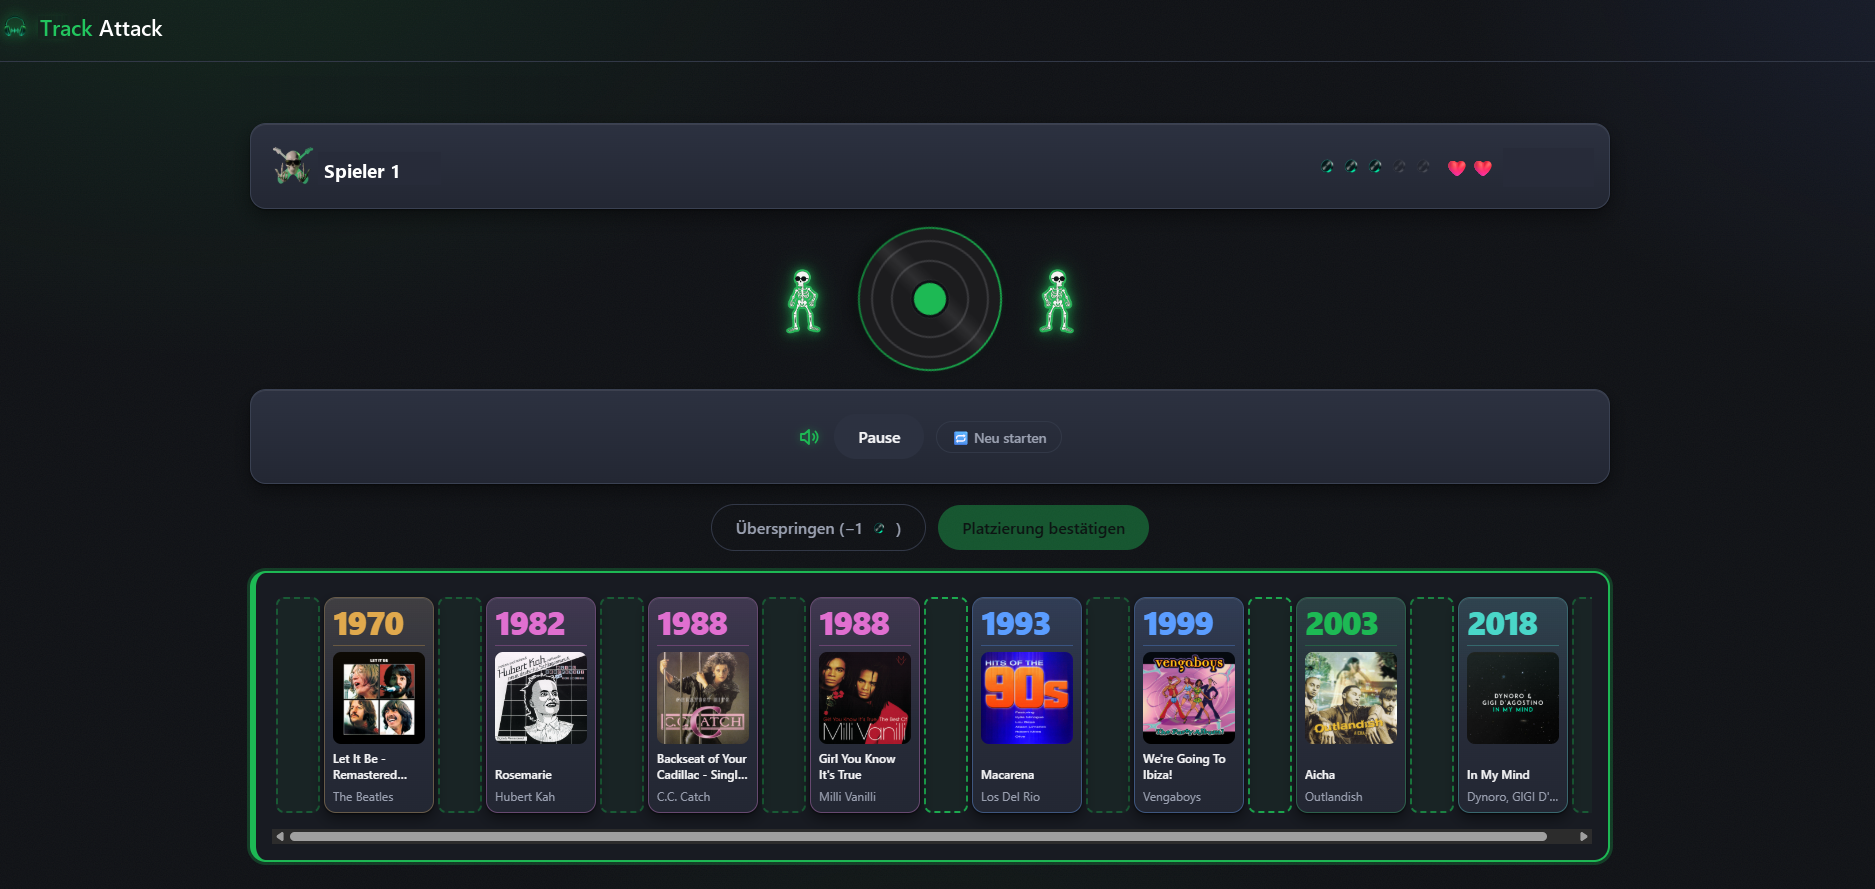1875x889 pixels.
Task: Click the Spieler 1 skull avatar
Action: tap(292, 166)
